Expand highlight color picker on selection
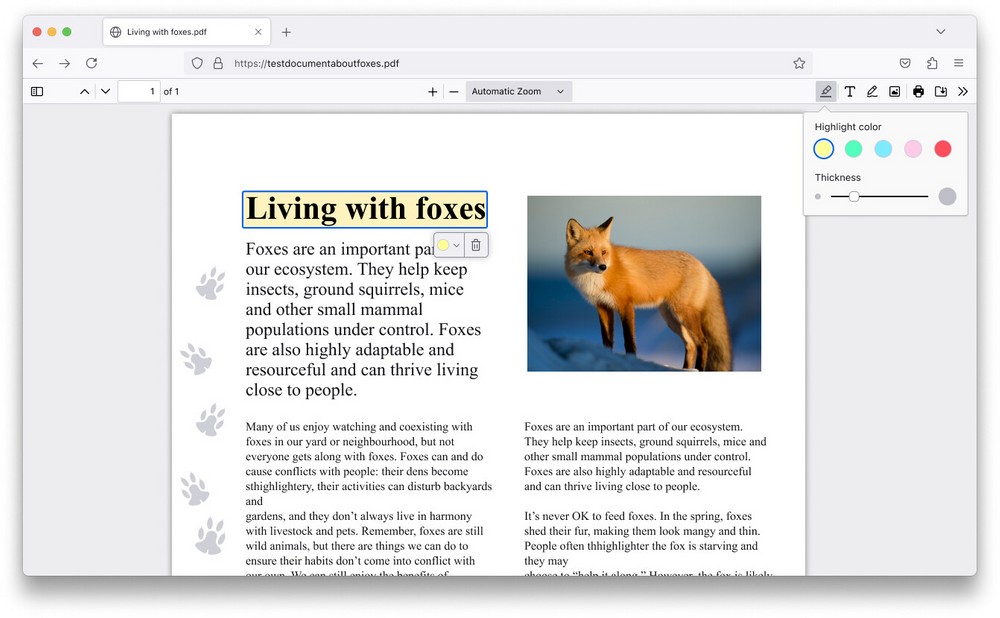The image size is (1000, 618). [x=449, y=245]
